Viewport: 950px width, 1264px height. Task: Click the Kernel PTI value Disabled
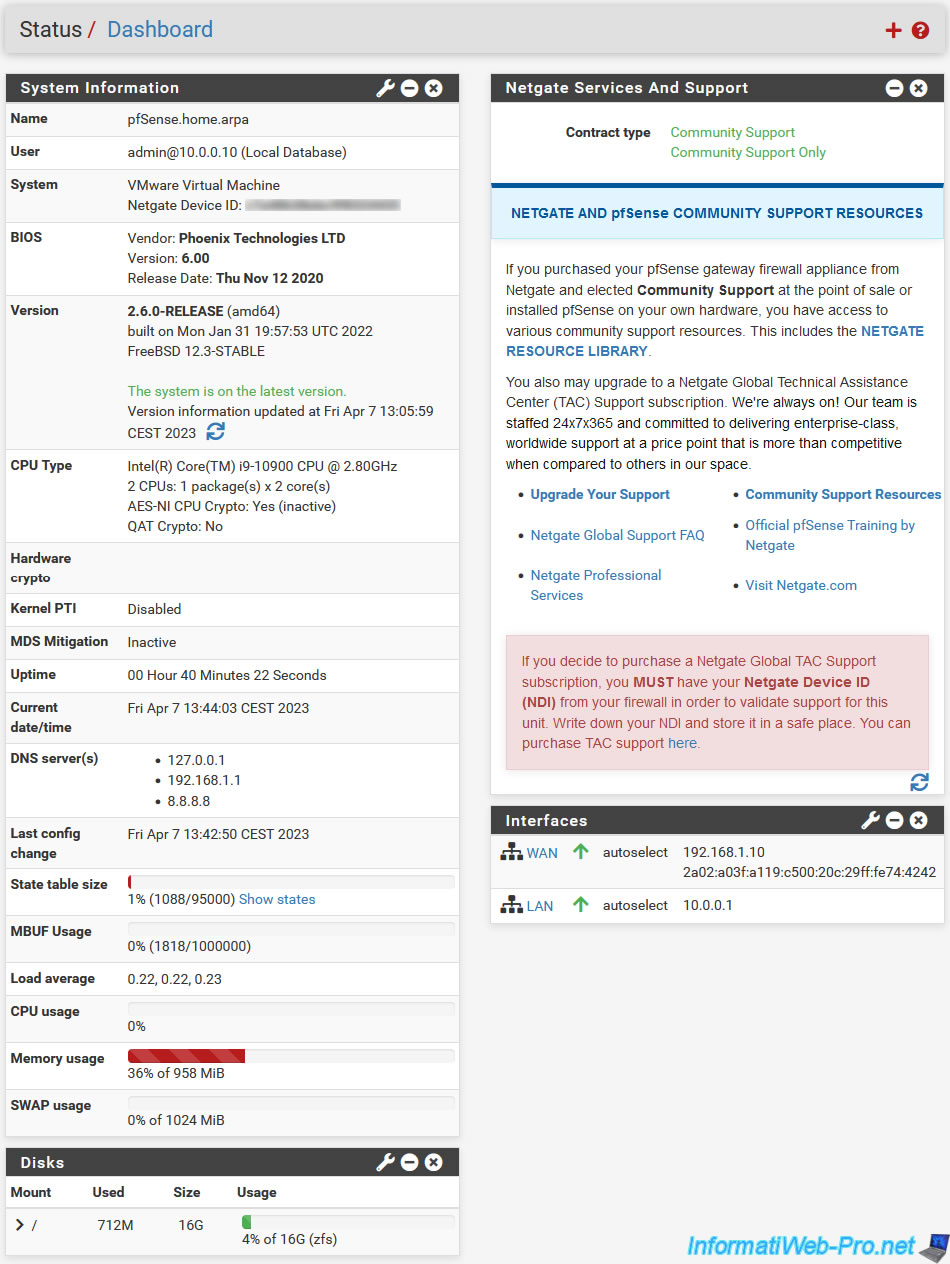click(155, 609)
